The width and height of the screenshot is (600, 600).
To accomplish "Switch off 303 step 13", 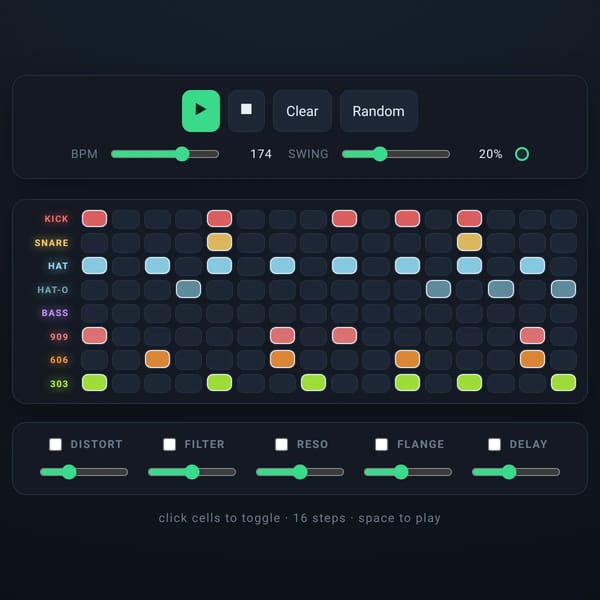I will (470, 383).
